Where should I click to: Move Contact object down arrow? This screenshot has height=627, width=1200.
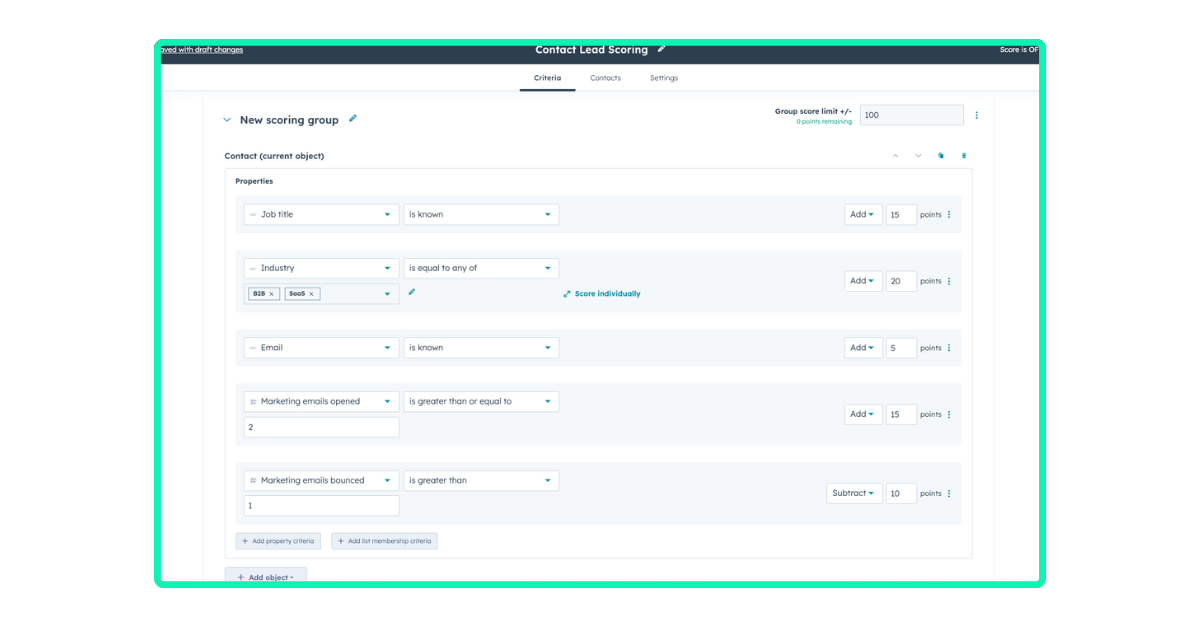click(x=918, y=156)
